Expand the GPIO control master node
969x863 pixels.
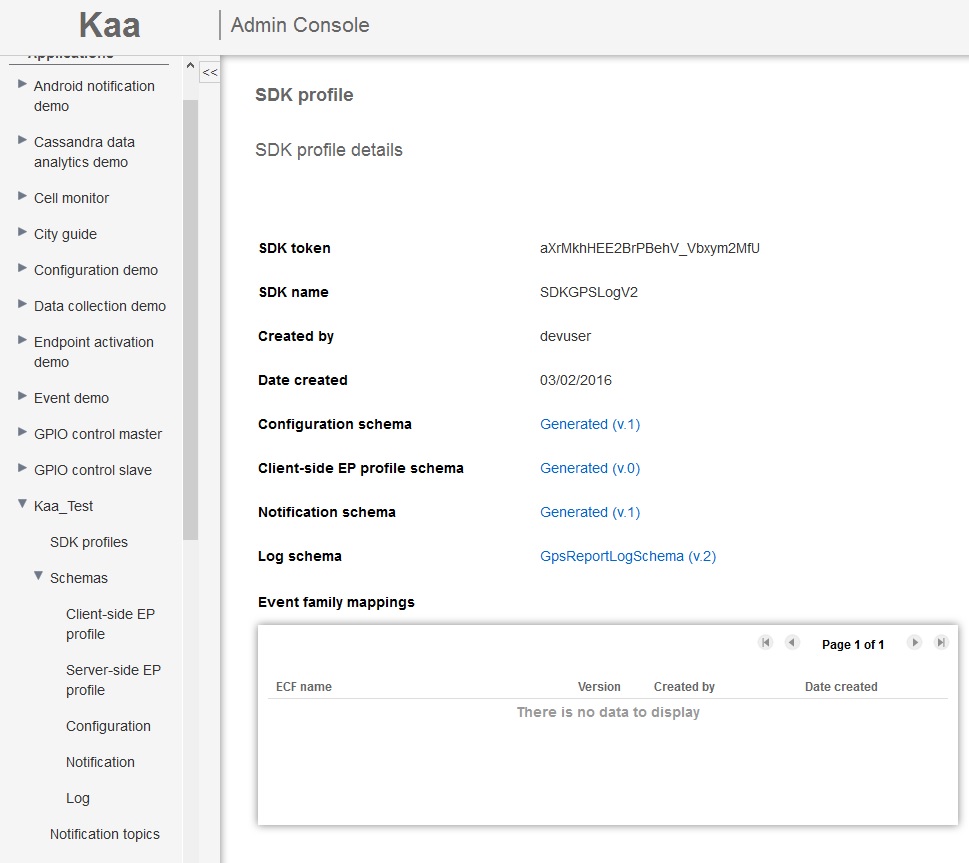point(22,432)
